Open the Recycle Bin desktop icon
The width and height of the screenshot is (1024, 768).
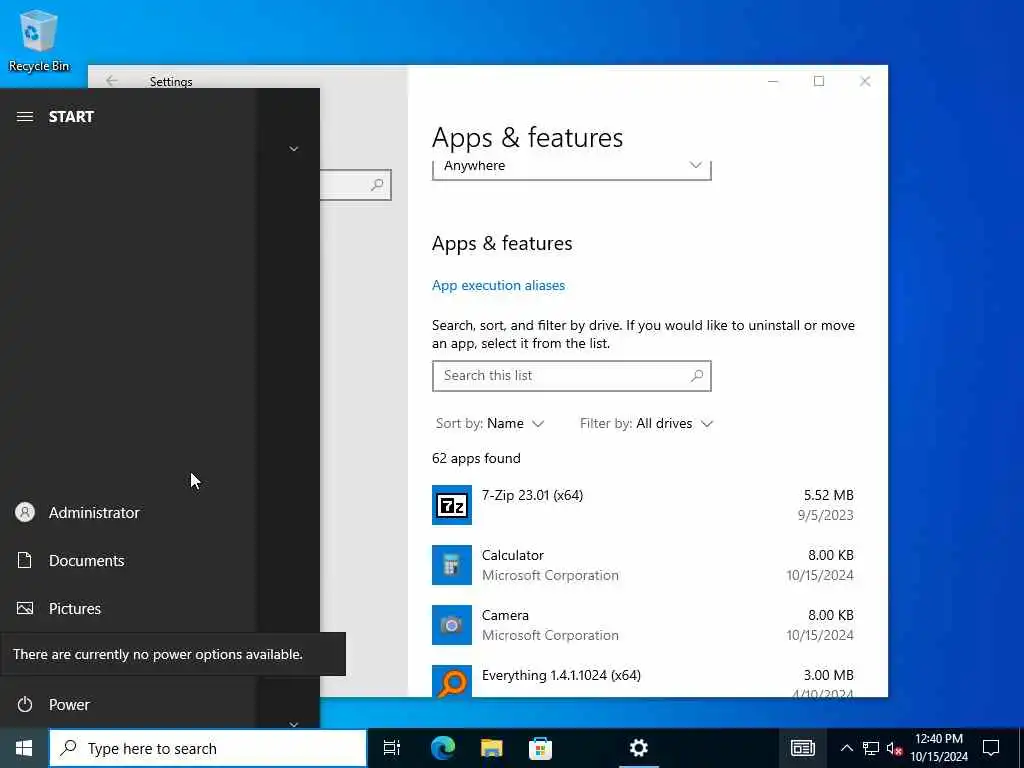click(39, 40)
